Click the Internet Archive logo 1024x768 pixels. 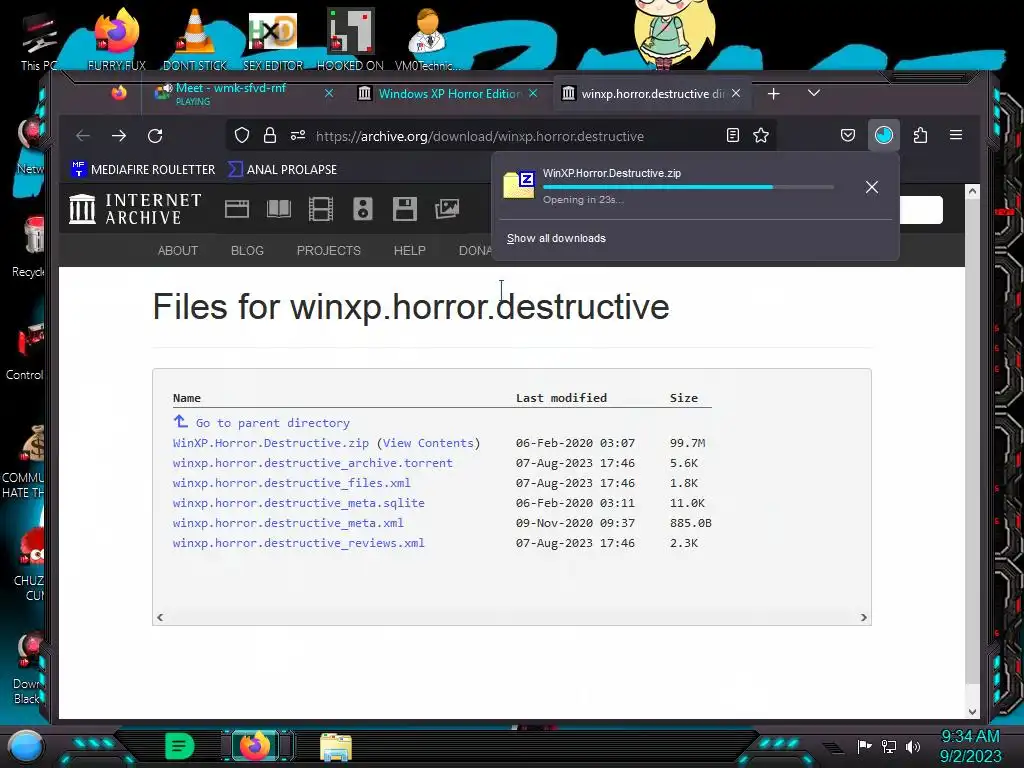tap(135, 209)
